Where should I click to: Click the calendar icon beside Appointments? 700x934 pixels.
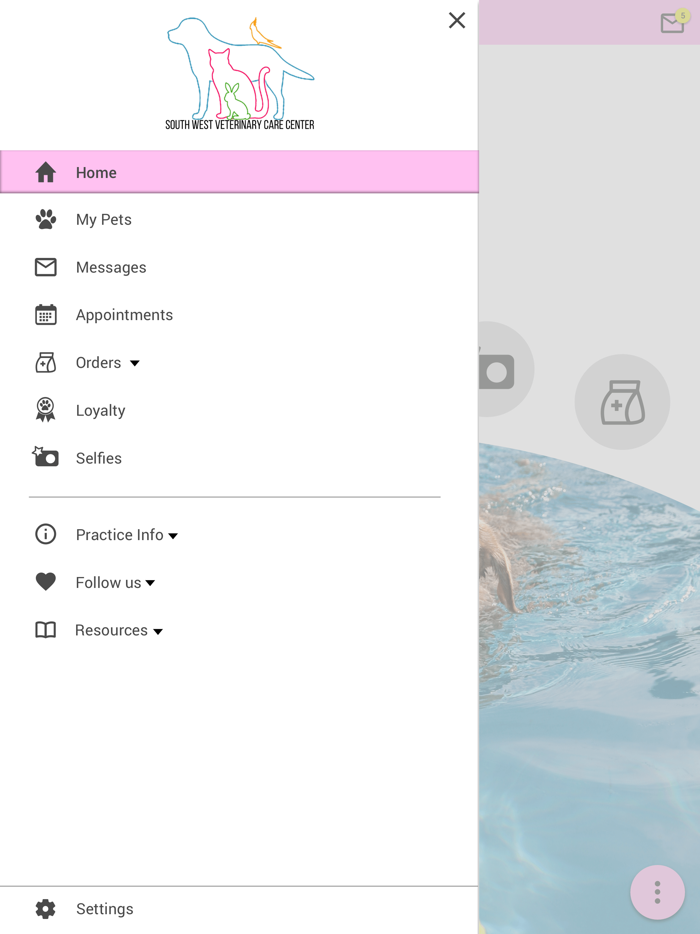click(46, 315)
